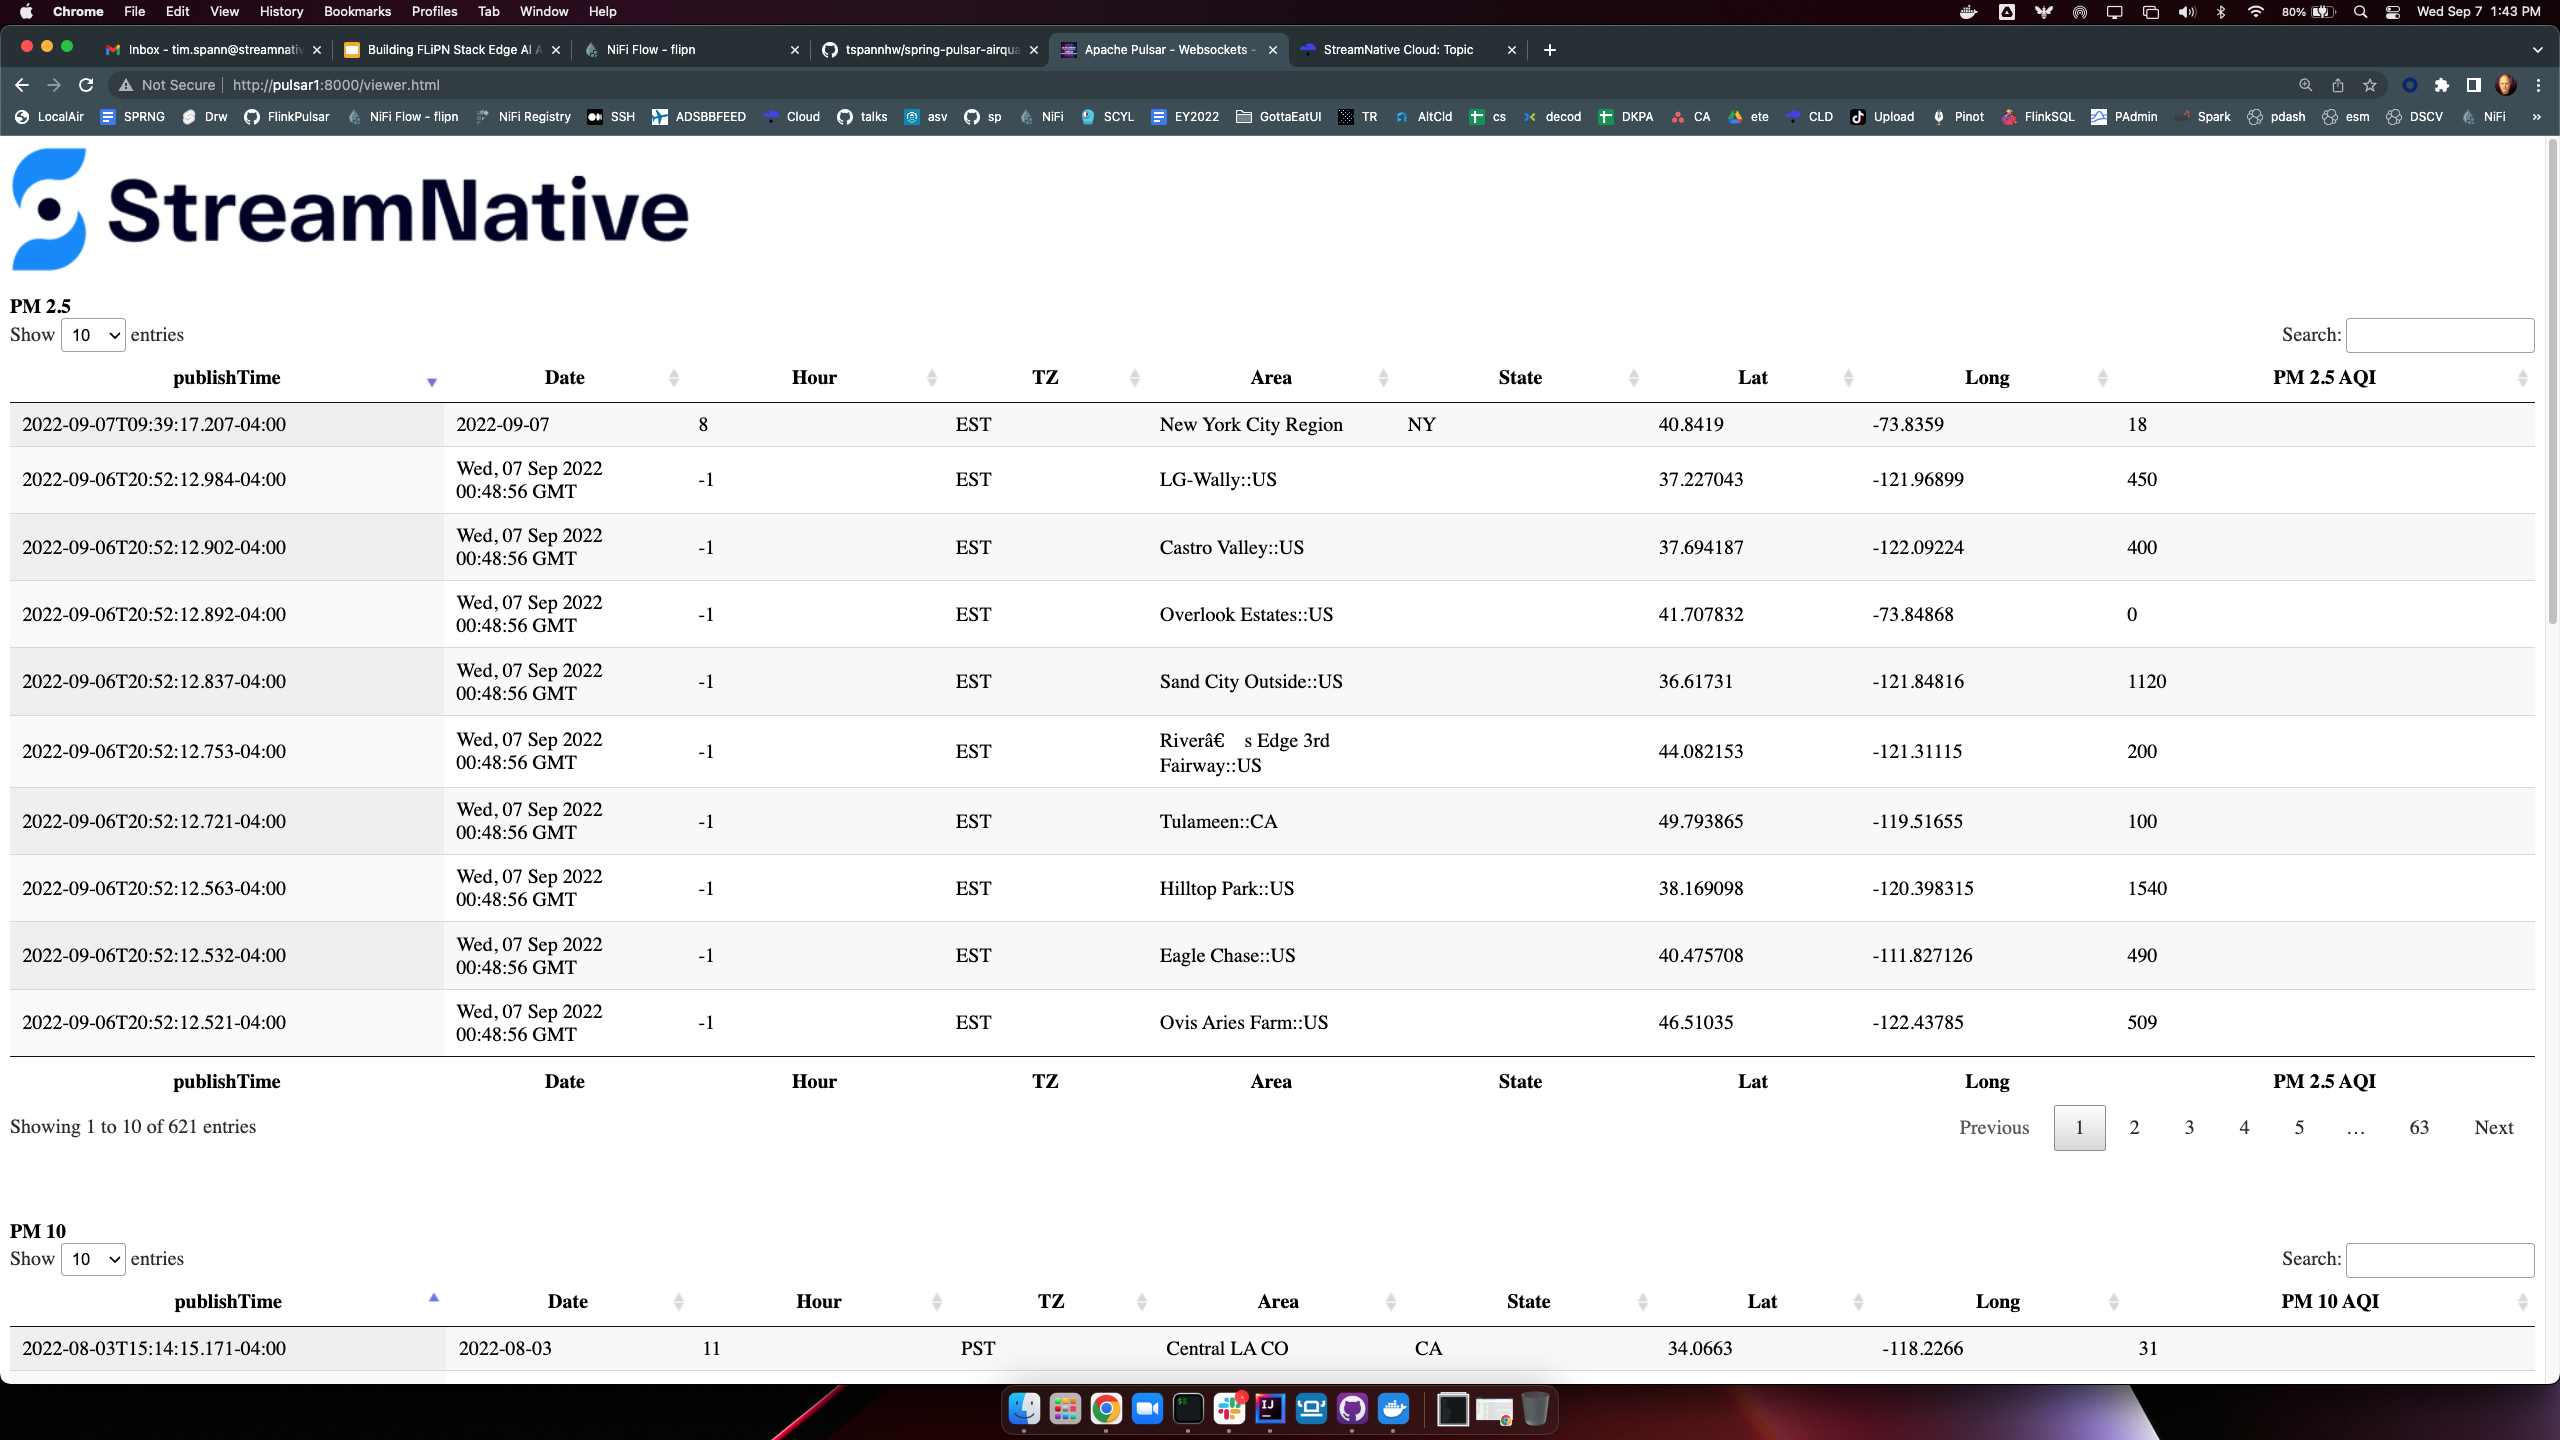2560x1440 pixels.
Task: Click the macOS Spotlight search icon
Action: coord(2360,12)
